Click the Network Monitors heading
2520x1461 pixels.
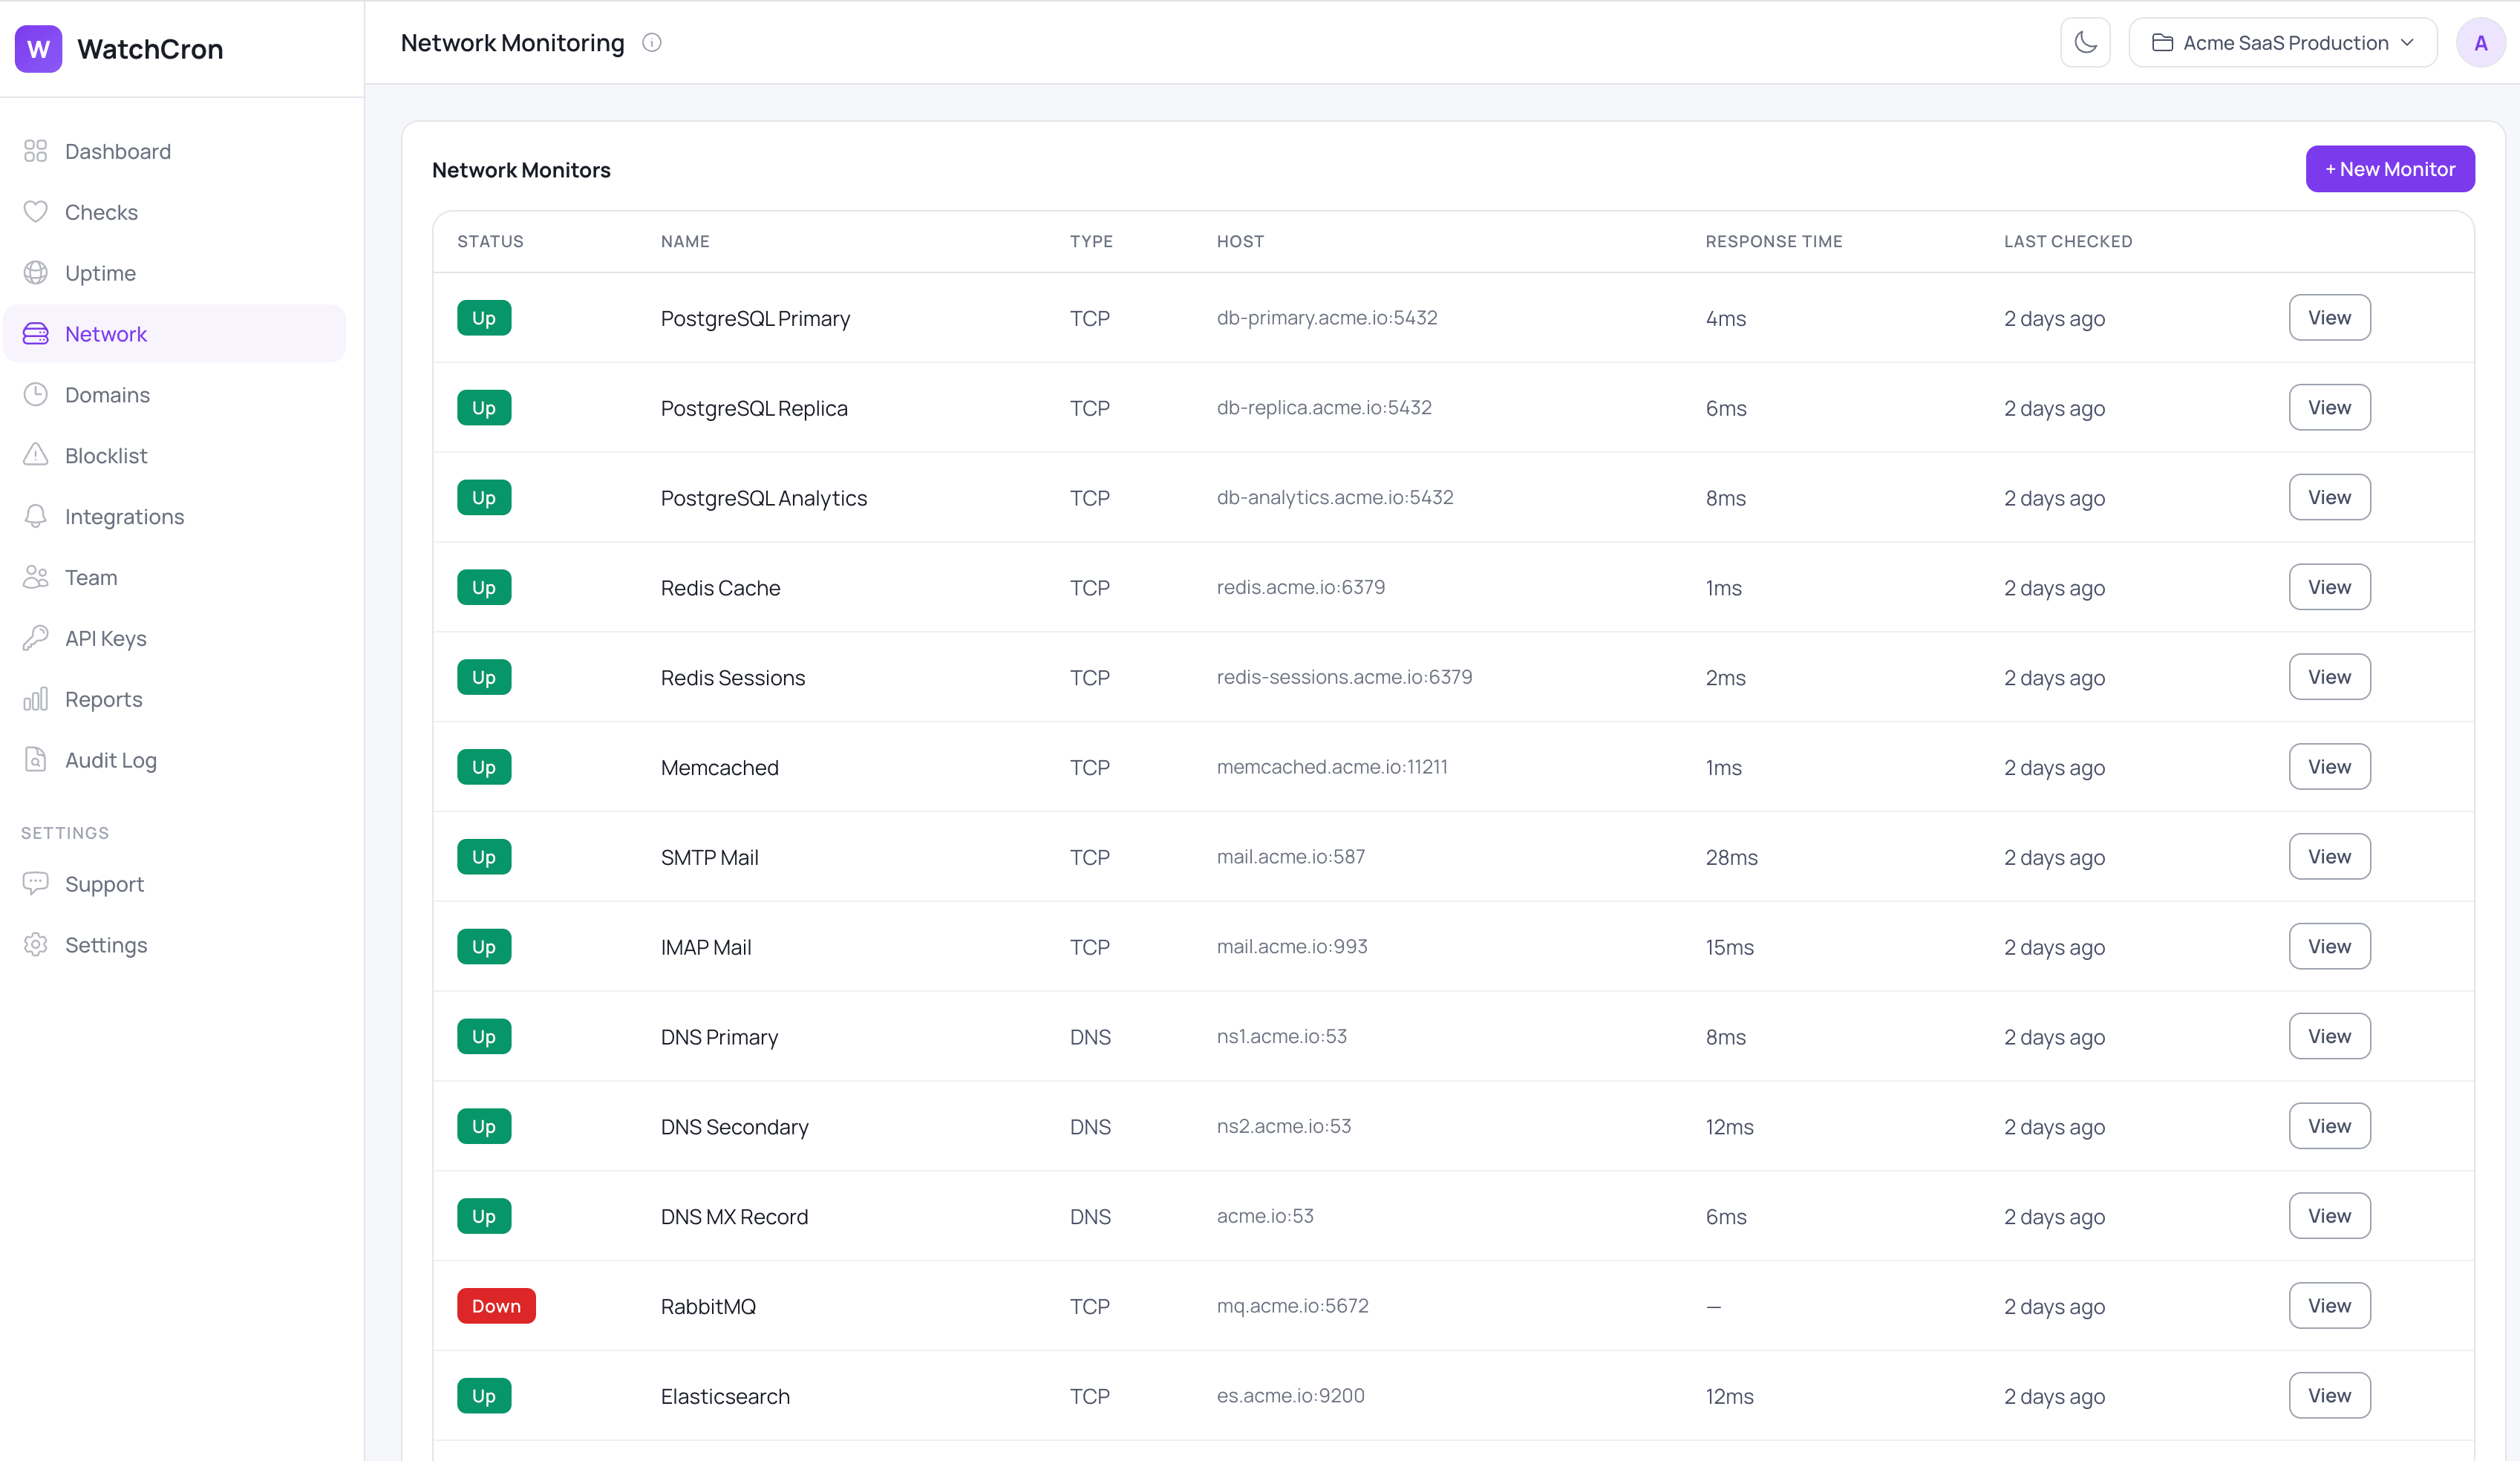[521, 170]
